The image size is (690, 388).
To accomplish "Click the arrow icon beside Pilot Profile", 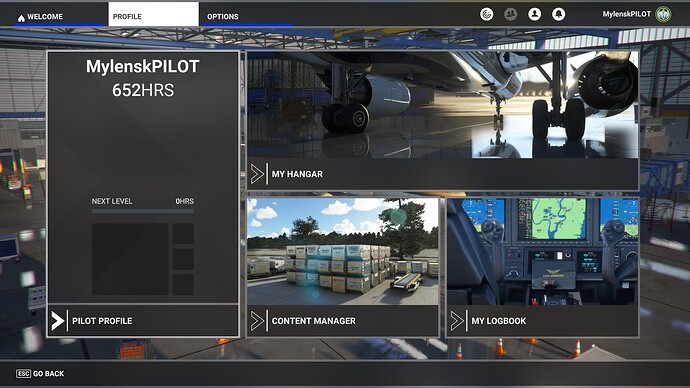I will coord(58,321).
